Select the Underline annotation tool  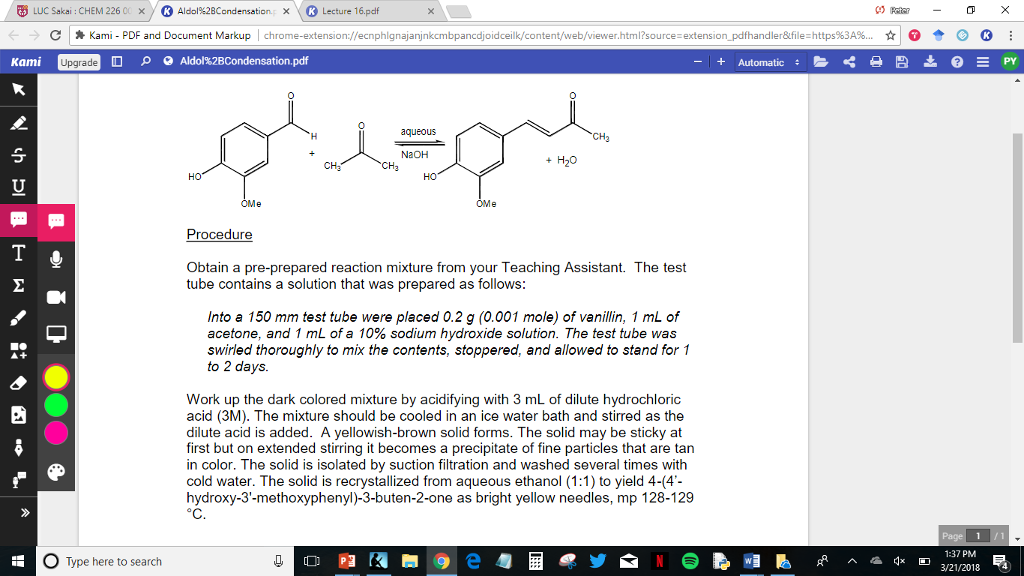click(17, 188)
